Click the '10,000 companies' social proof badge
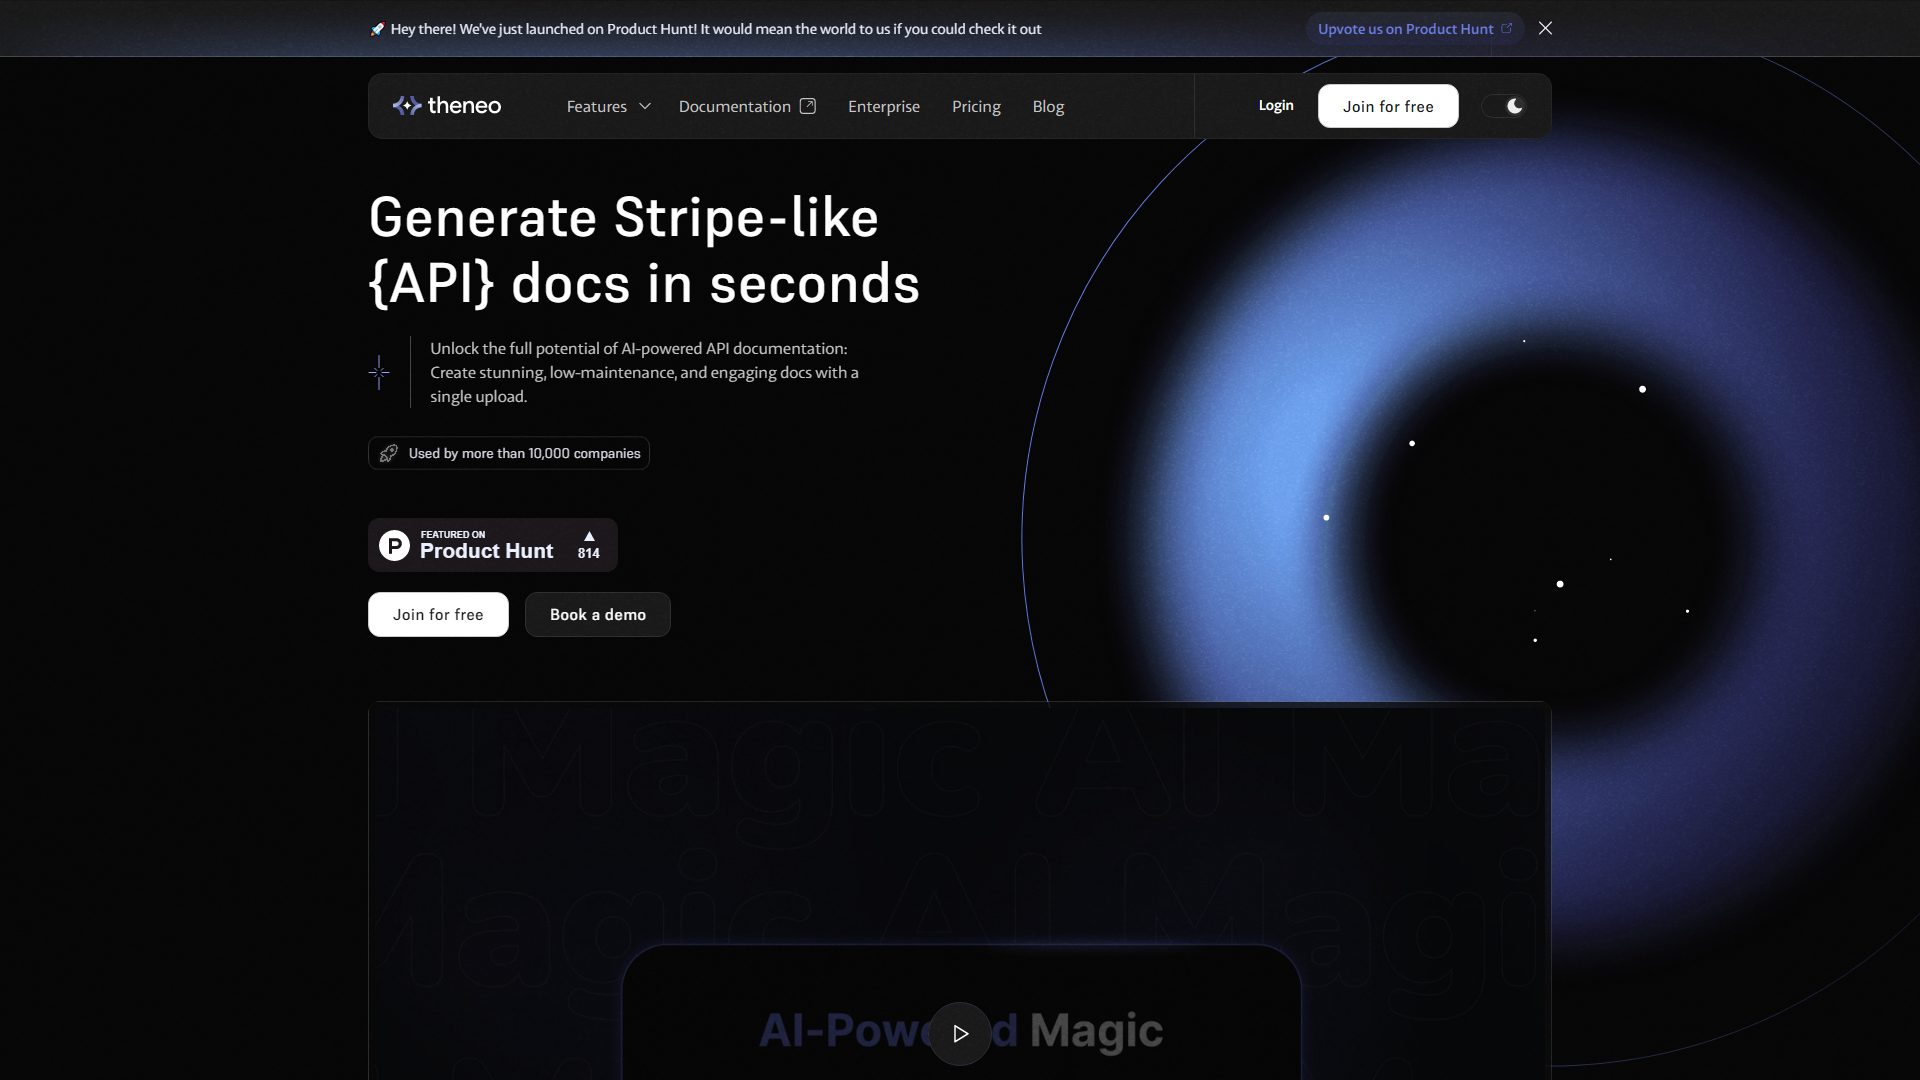This screenshot has width=1920, height=1080. (509, 452)
